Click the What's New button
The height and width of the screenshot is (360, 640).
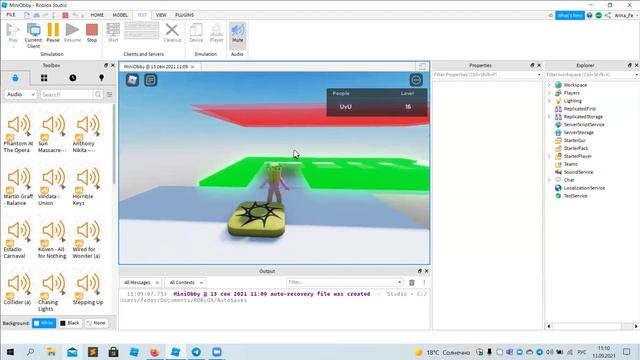point(570,16)
